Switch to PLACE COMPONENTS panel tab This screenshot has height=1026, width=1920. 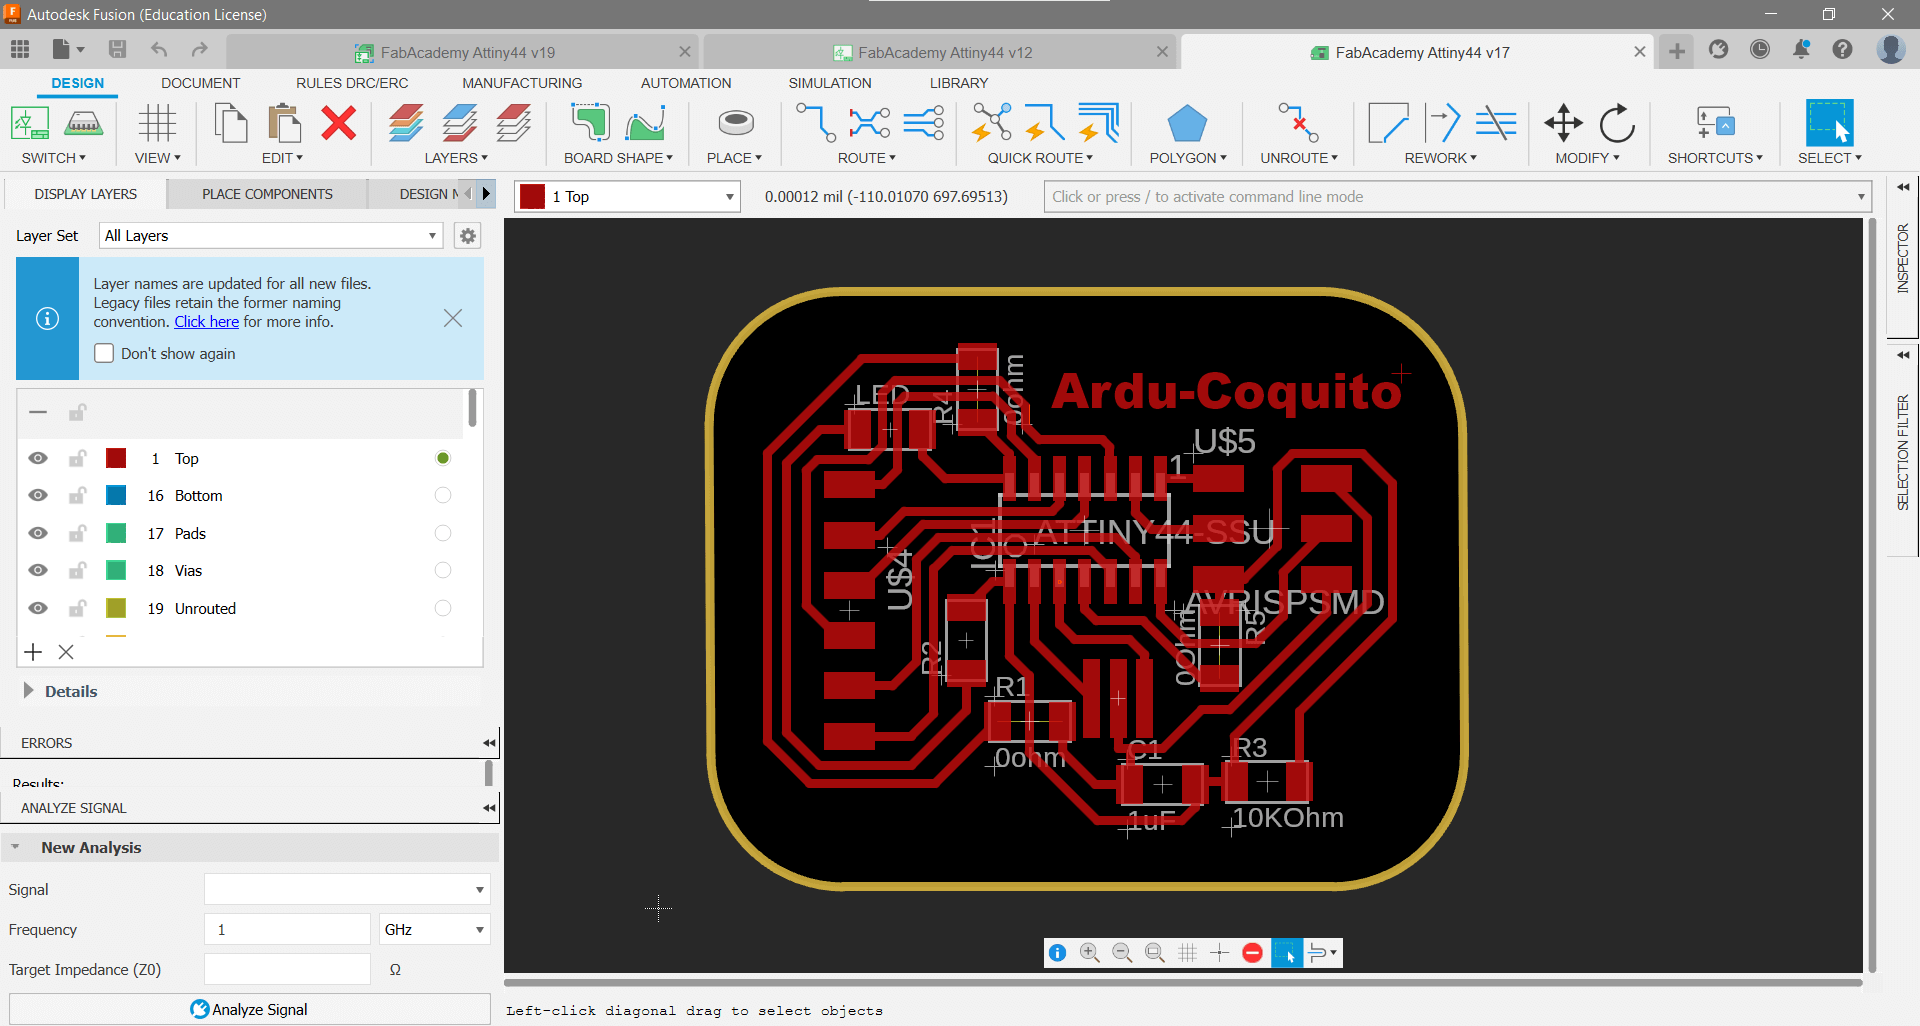[267, 194]
